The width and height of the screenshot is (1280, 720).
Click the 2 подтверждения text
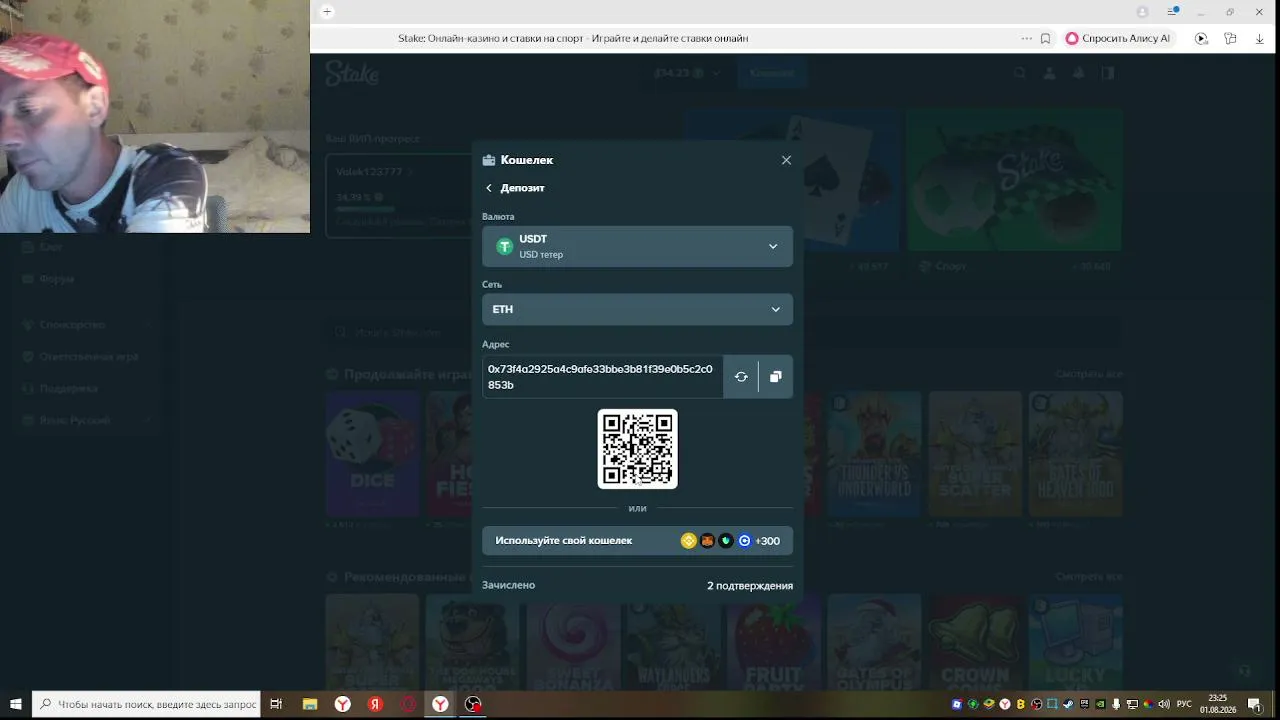point(750,585)
